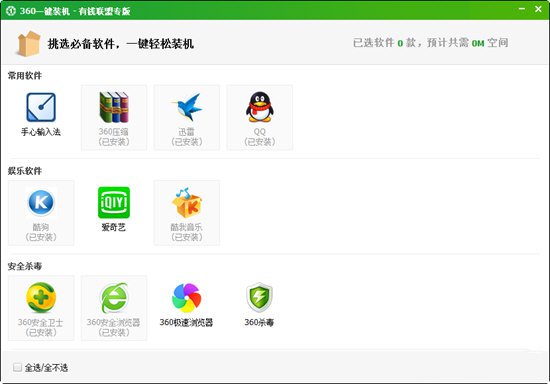Click the 安全杀毒 section heading
Viewport: 550px width, 384px height.
click(25, 266)
